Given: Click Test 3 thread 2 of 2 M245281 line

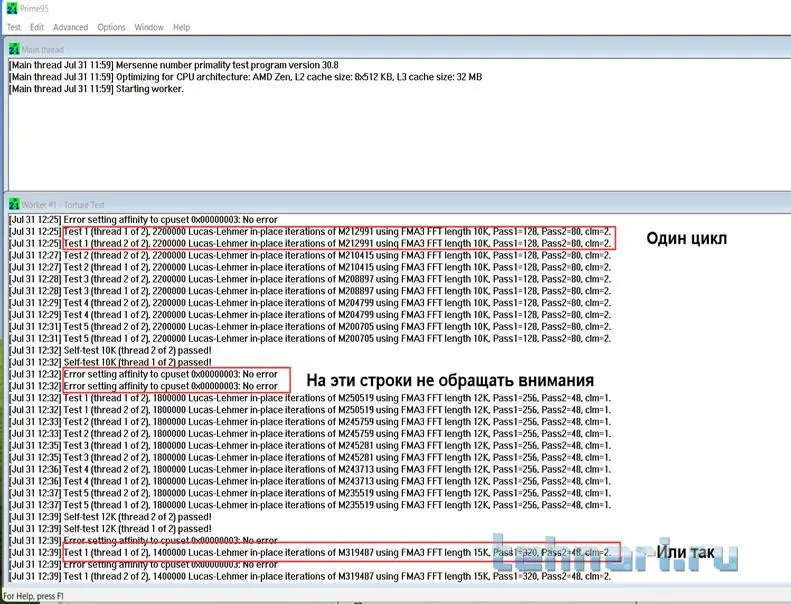Looking at the screenshot, I should 310,458.
